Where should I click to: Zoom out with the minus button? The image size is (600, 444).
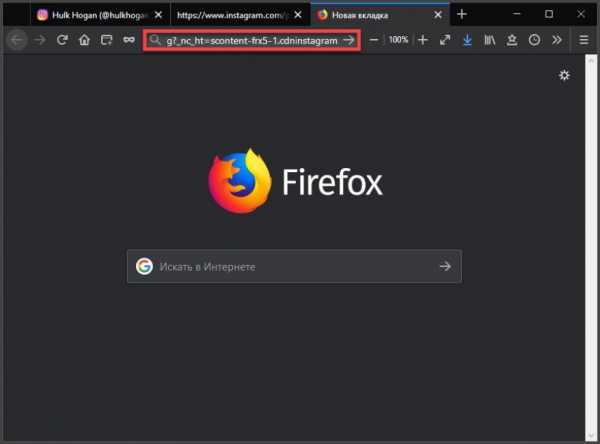point(374,40)
